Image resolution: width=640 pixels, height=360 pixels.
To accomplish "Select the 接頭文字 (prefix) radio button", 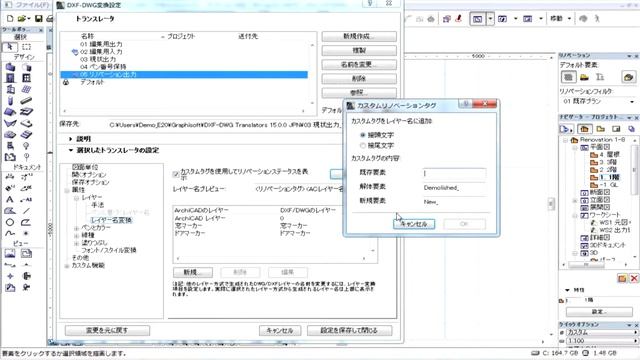I will [362, 135].
